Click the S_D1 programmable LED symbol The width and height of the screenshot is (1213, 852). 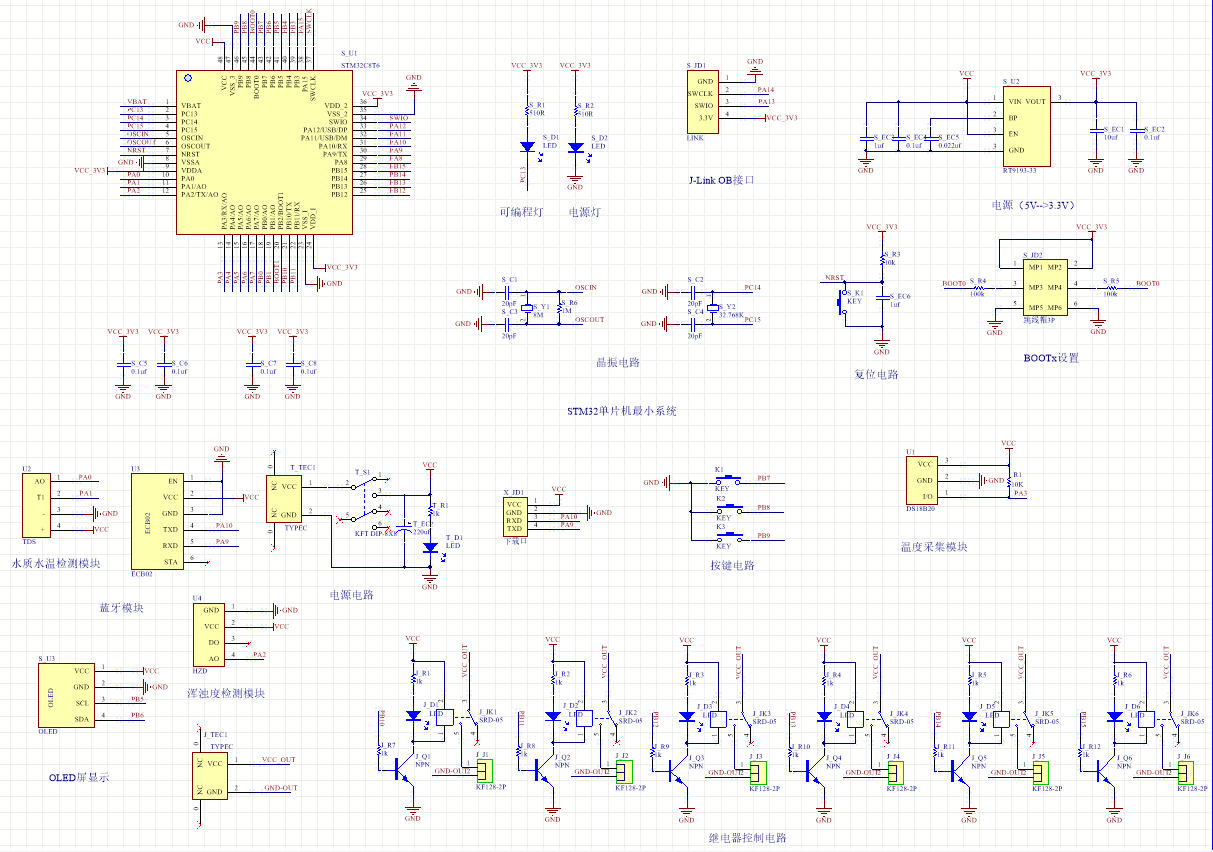pyautogui.click(x=529, y=147)
